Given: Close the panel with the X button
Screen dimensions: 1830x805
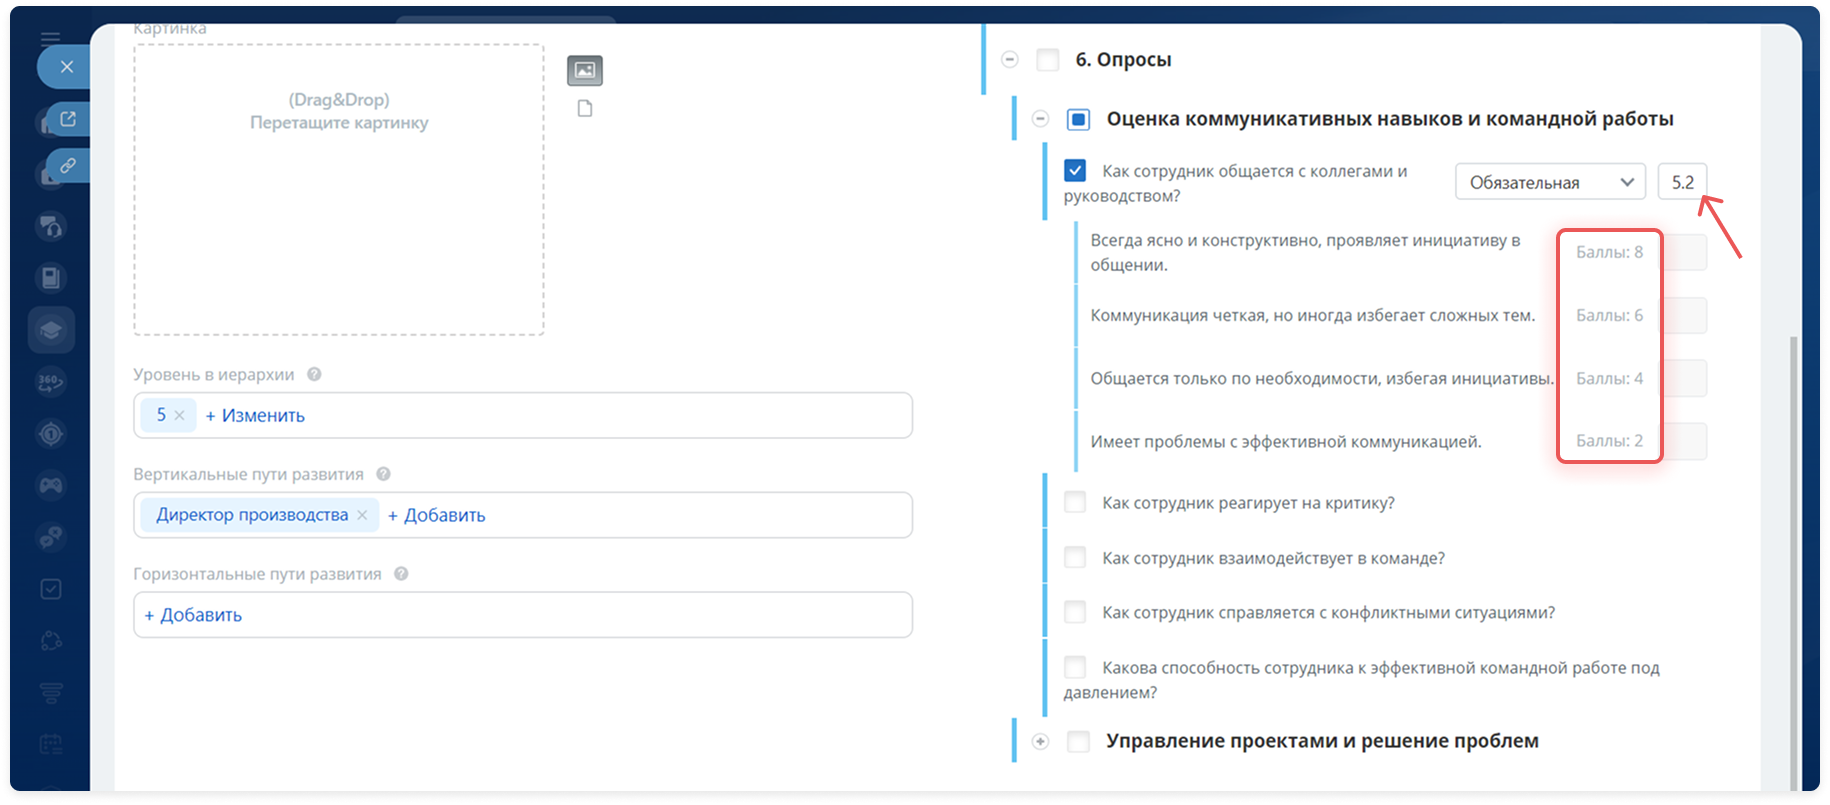Looking at the screenshot, I should tap(66, 67).
